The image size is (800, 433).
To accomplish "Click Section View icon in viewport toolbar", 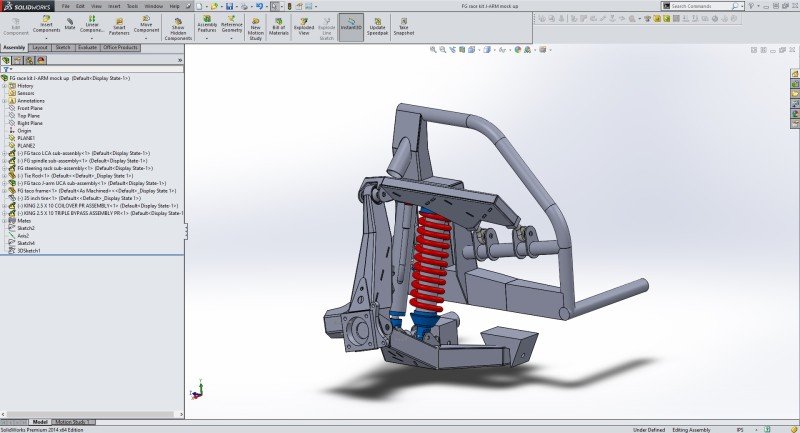I will tap(462, 49).
